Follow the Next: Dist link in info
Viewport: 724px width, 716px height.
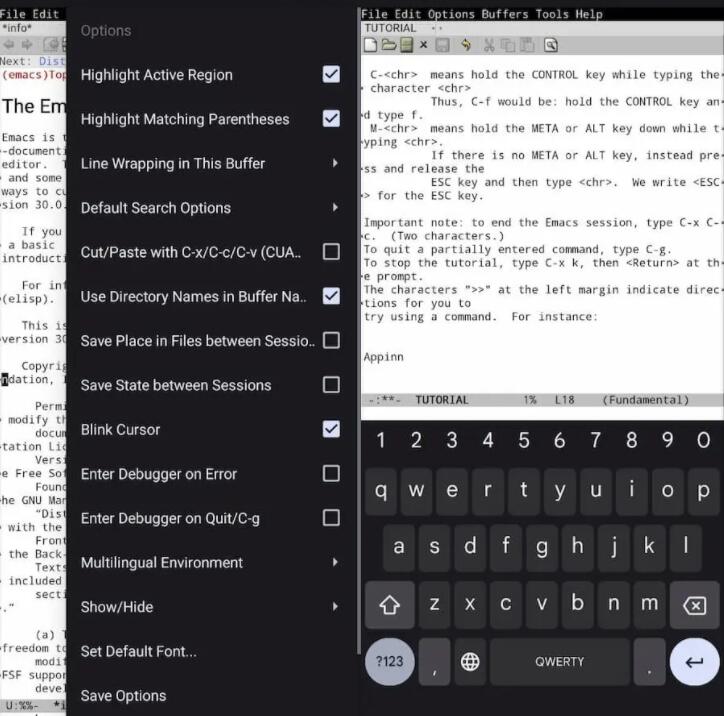click(52, 61)
